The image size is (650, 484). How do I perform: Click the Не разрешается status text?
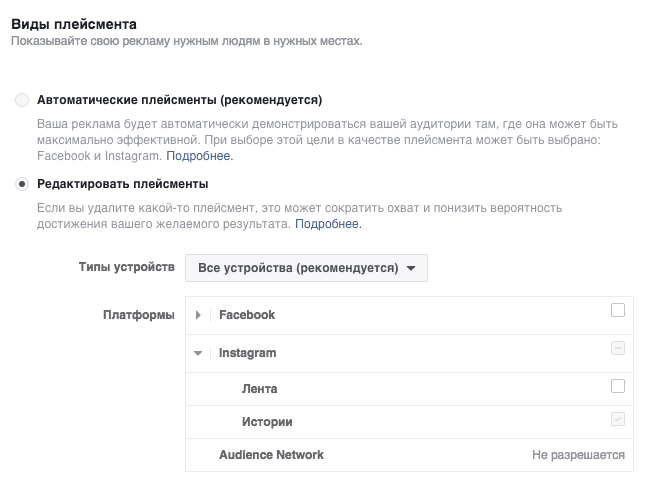pos(578,455)
